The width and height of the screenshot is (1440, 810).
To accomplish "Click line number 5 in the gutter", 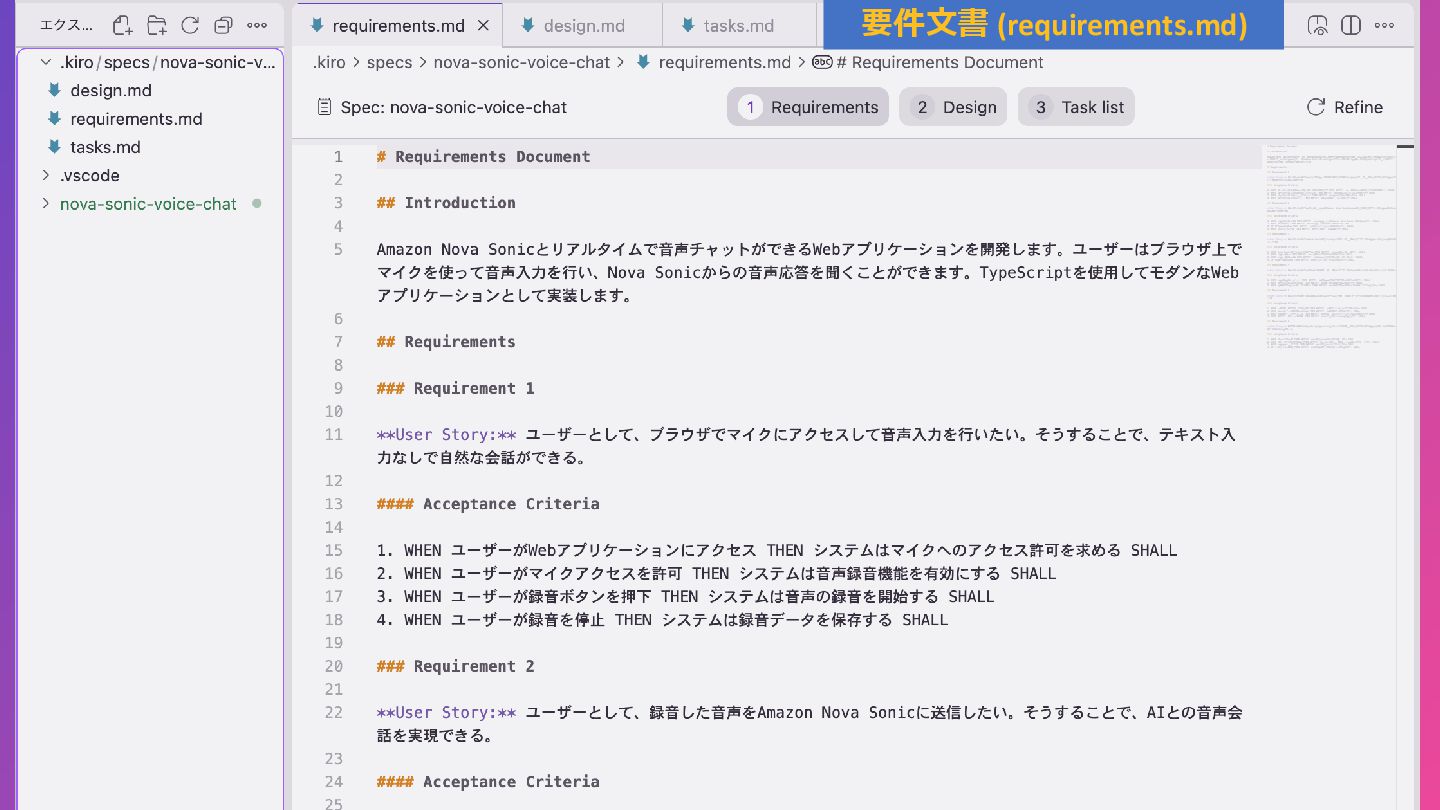I will (x=338, y=249).
